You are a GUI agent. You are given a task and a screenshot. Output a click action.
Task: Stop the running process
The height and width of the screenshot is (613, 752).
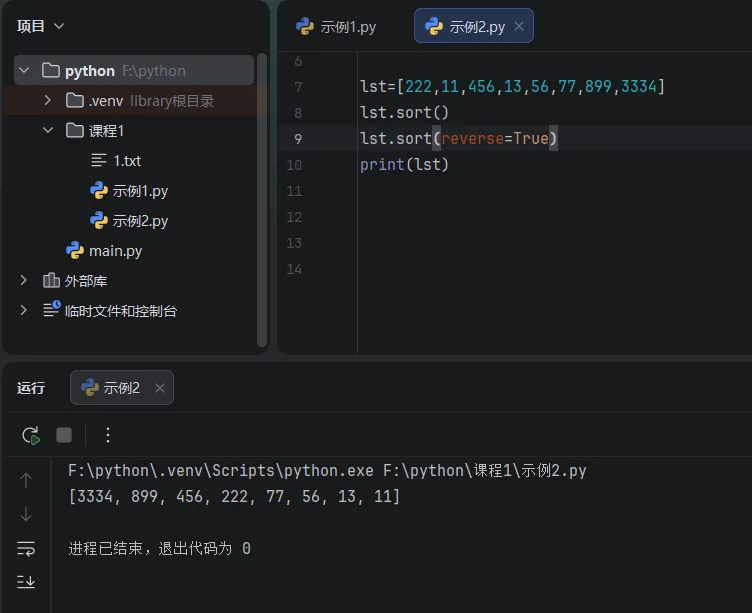64,435
